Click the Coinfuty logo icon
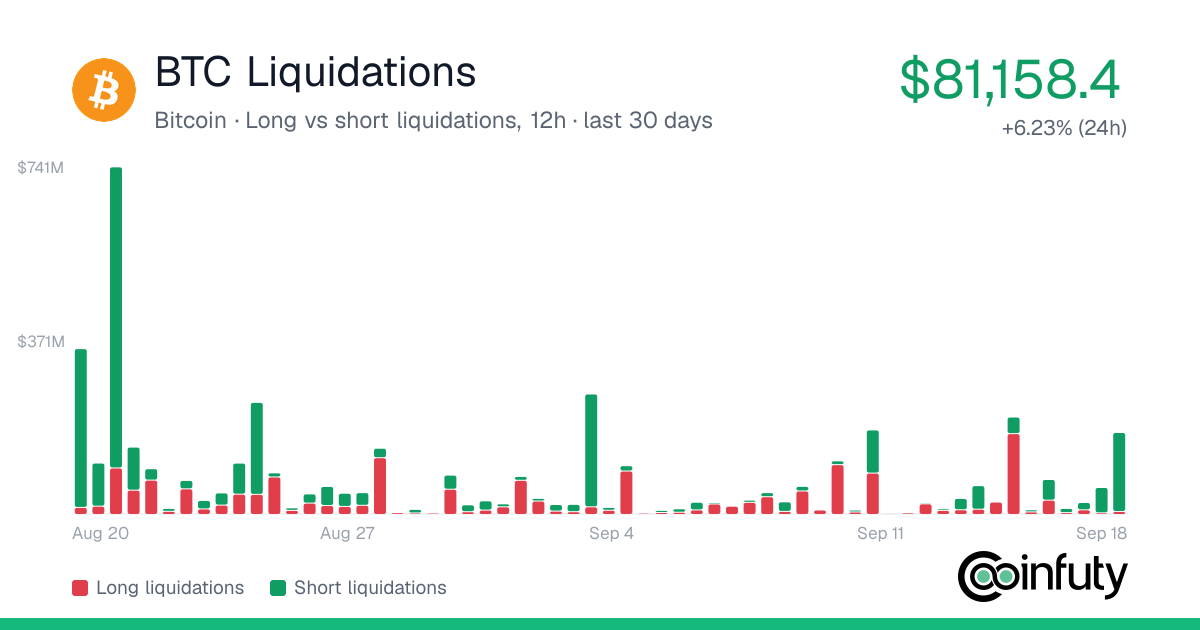Viewport: 1200px width, 630px height. [x=1043, y=576]
